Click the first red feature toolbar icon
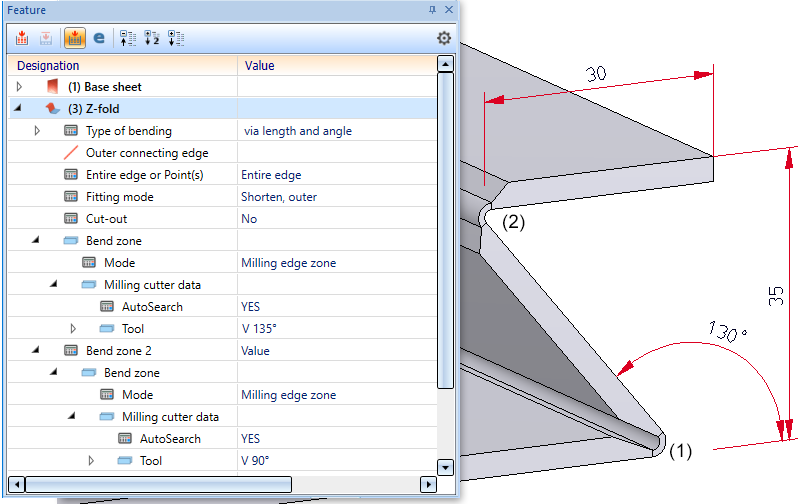The image size is (805, 504). pos(21,38)
